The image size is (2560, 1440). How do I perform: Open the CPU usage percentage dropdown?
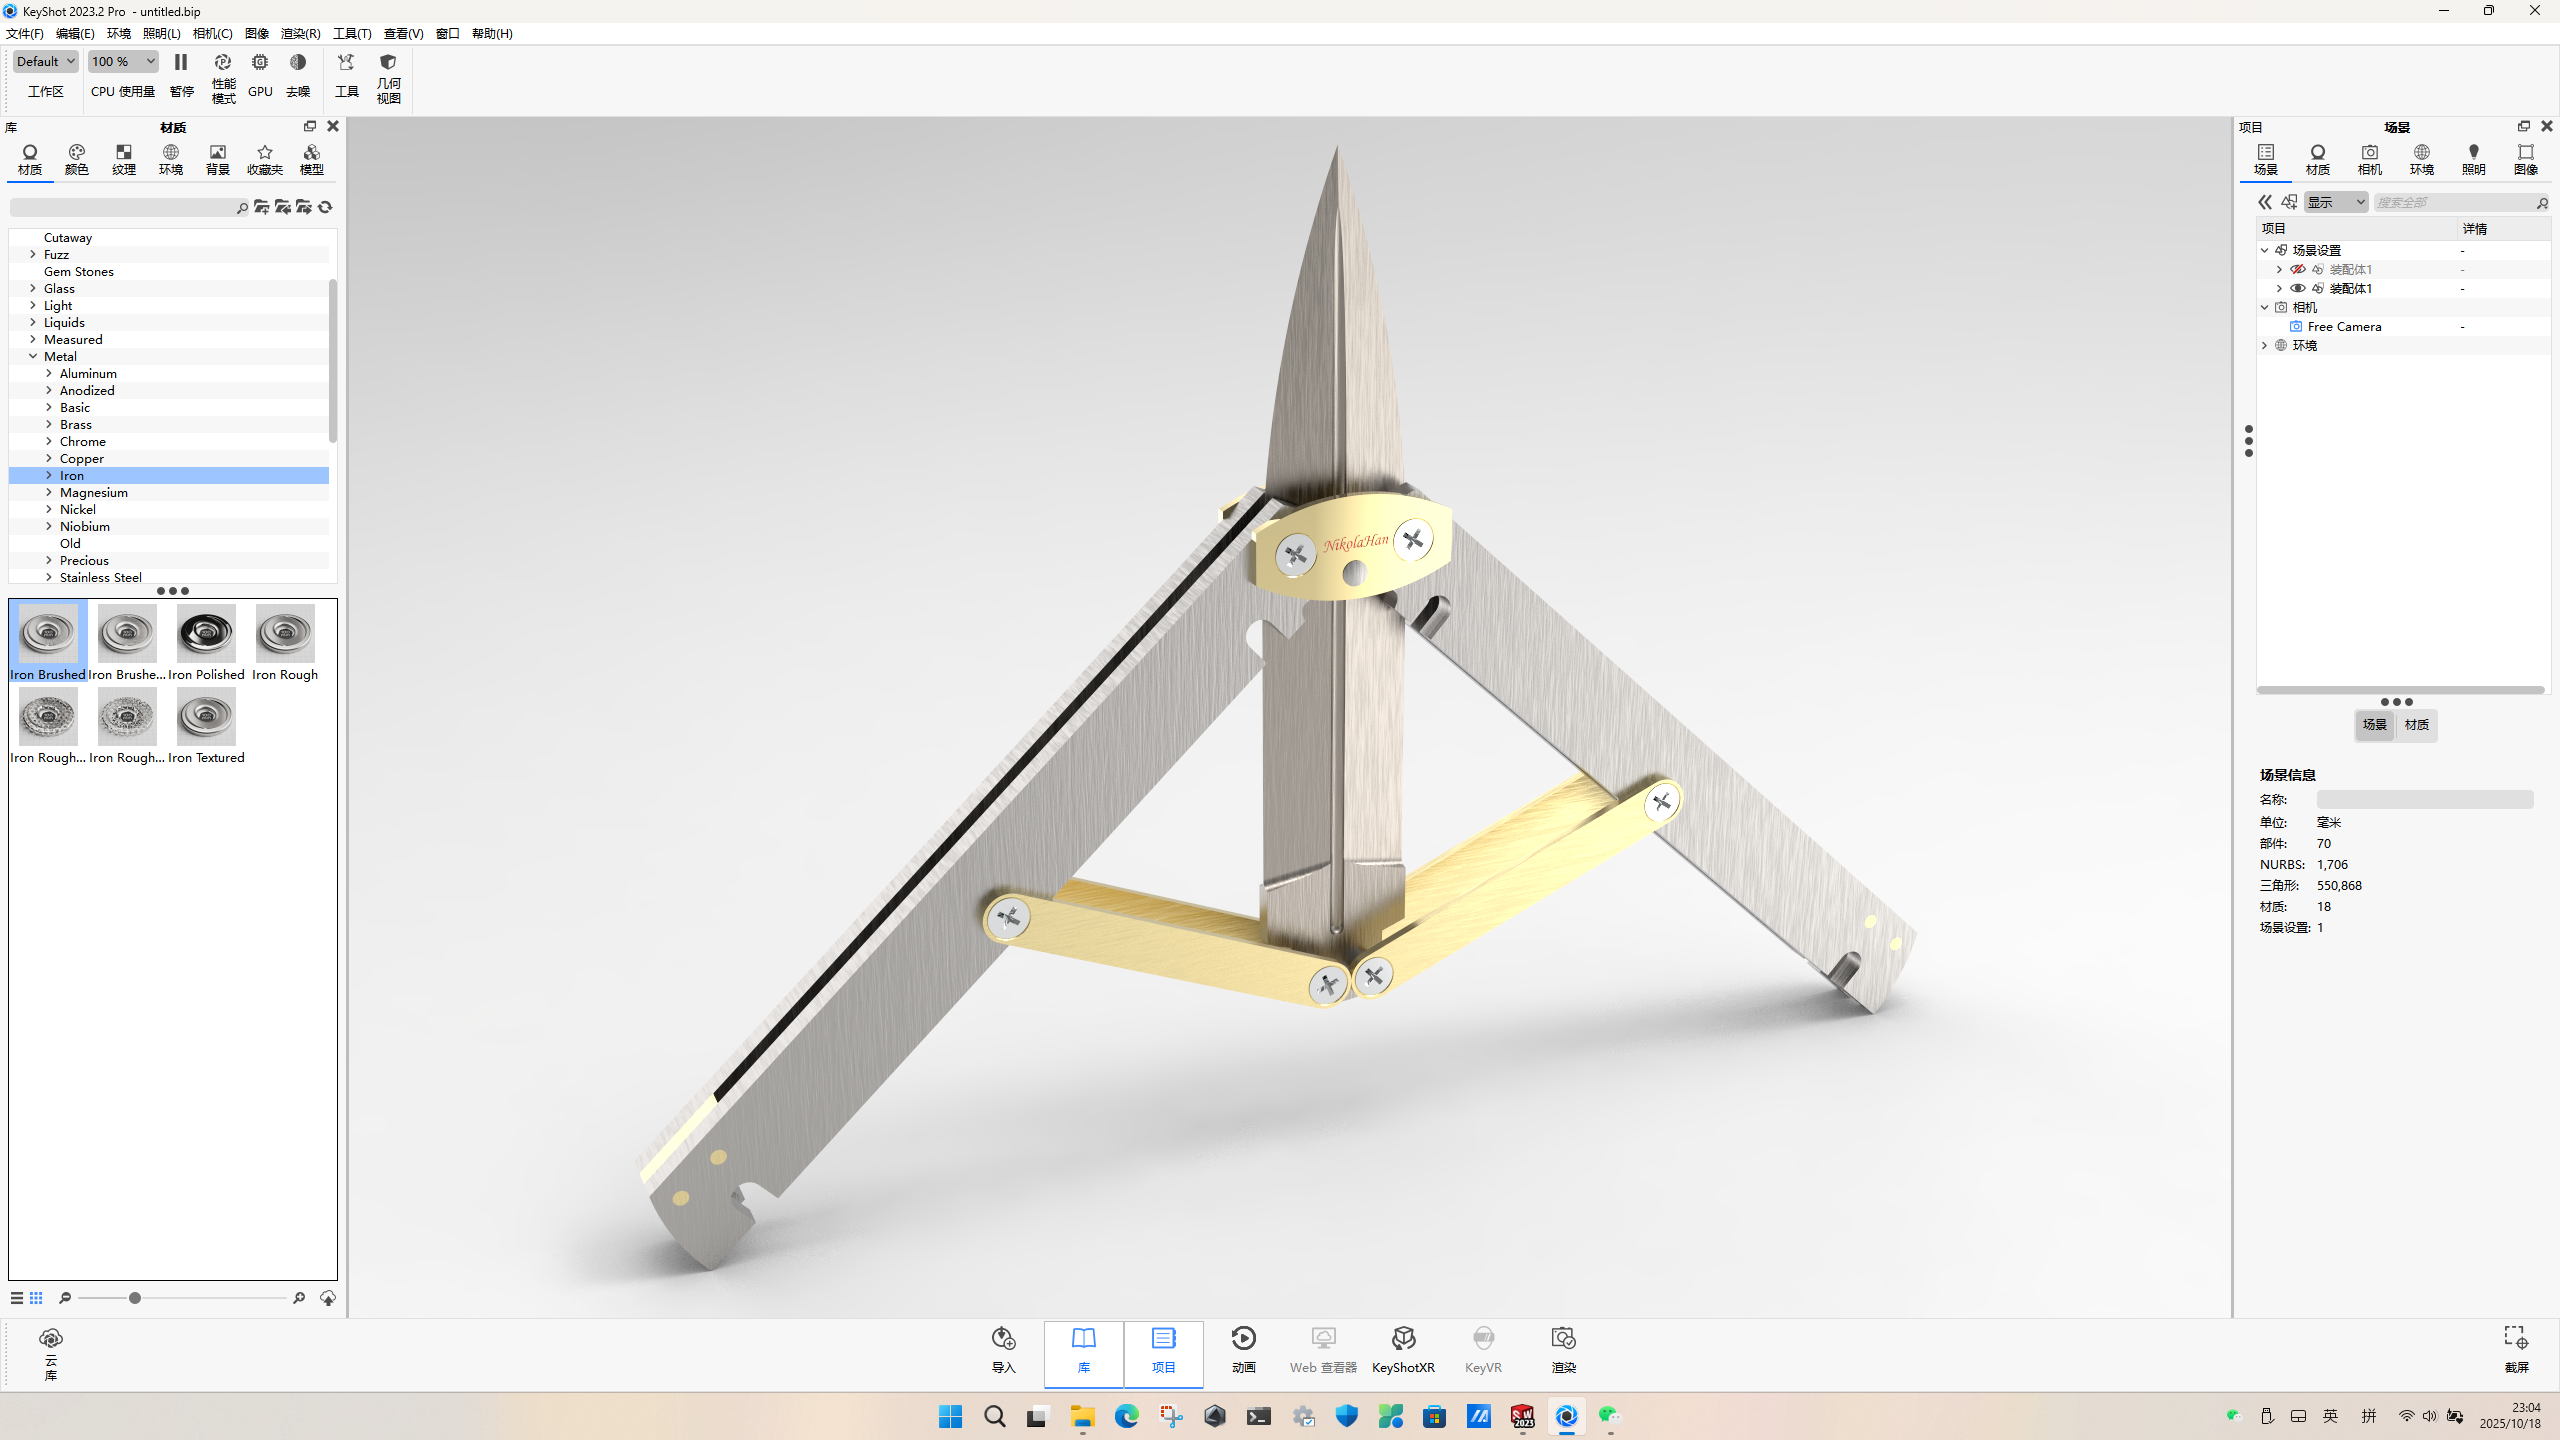(123, 62)
